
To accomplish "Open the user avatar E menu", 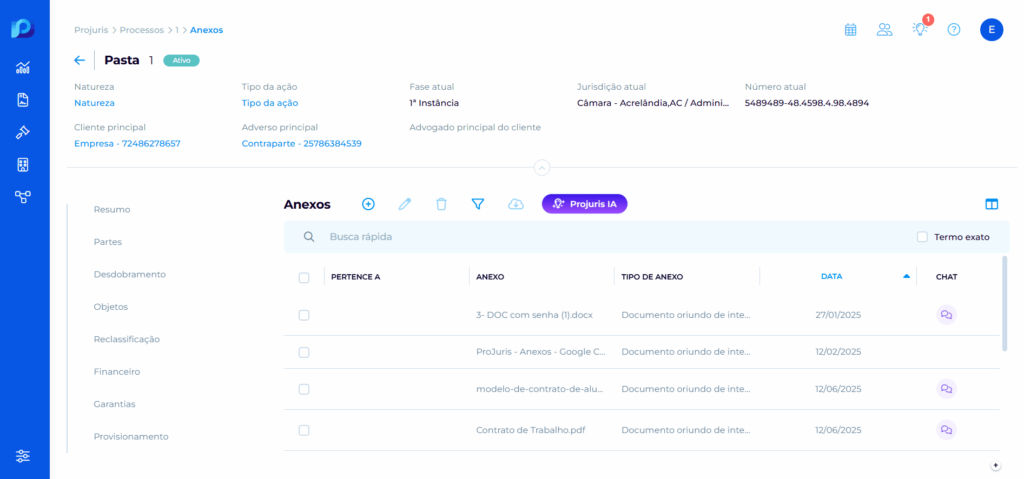I will pyautogui.click(x=991, y=30).
